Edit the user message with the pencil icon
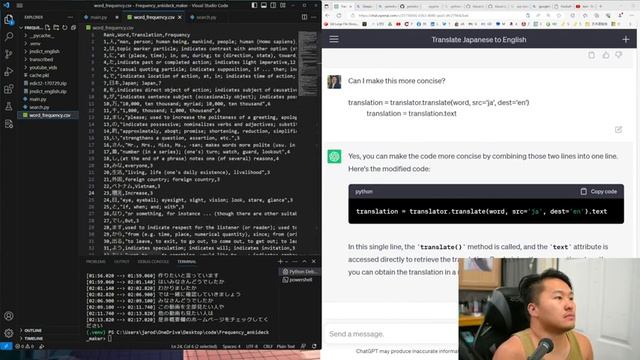This screenshot has height=360, width=640. pyautogui.click(x=618, y=129)
